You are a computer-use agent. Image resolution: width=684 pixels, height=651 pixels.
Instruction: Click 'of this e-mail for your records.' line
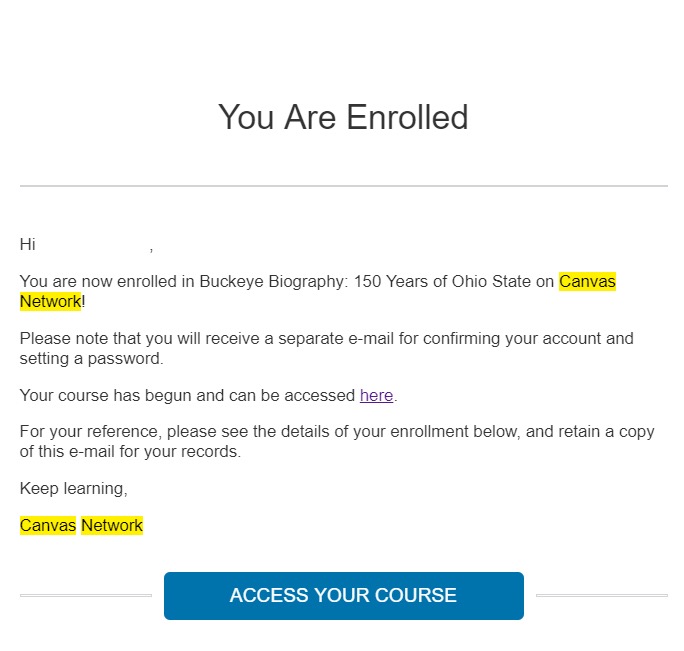click(130, 451)
